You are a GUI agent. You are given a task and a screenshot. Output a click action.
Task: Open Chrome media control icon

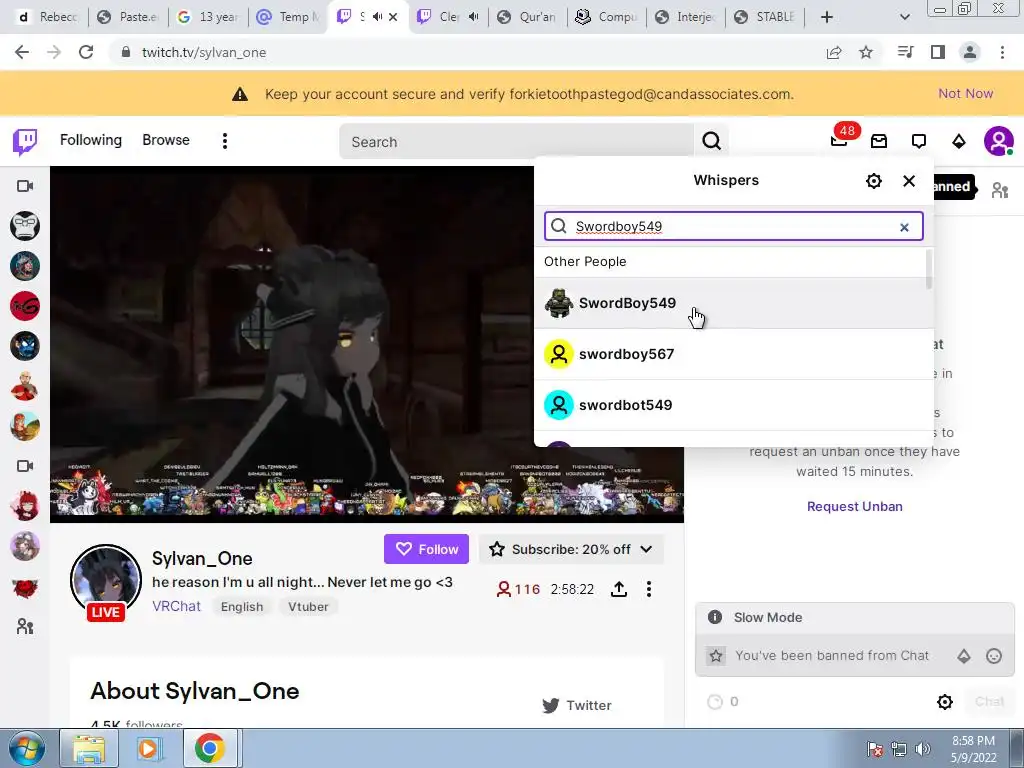tap(905, 52)
